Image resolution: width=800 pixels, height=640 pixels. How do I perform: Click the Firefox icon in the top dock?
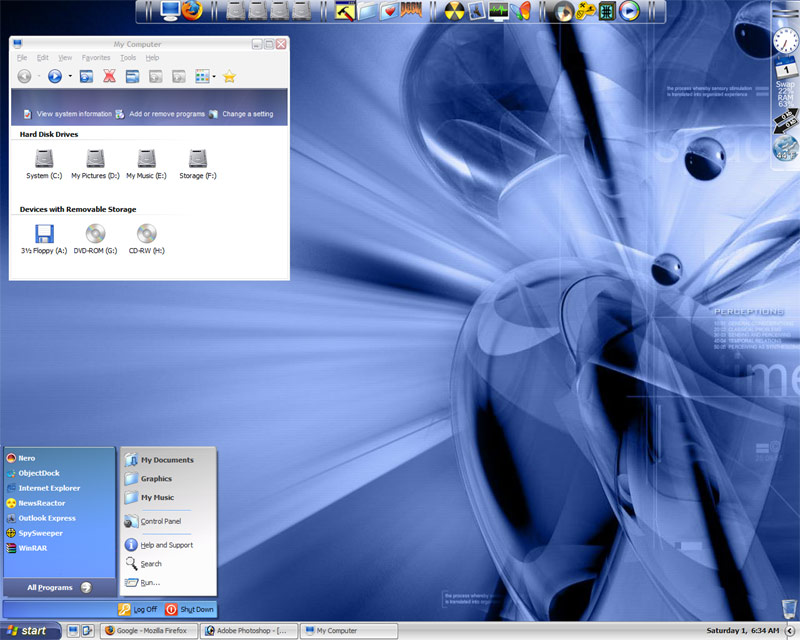click(192, 11)
